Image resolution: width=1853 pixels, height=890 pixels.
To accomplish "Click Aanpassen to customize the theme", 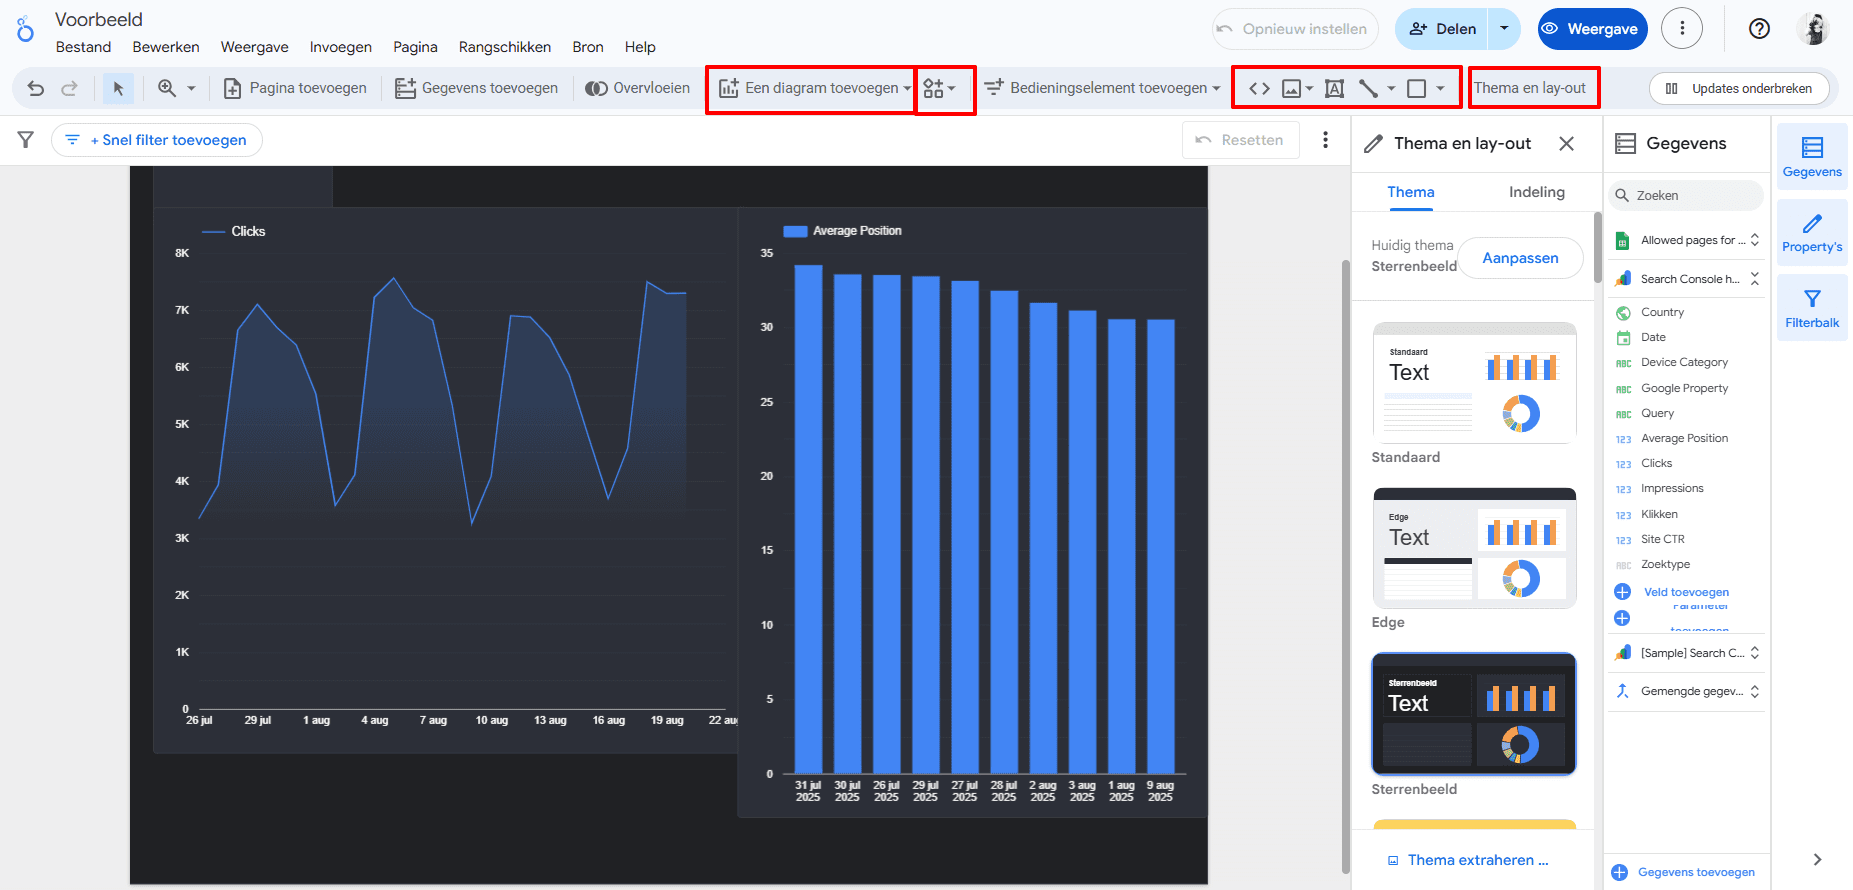I will (x=1520, y=258).
